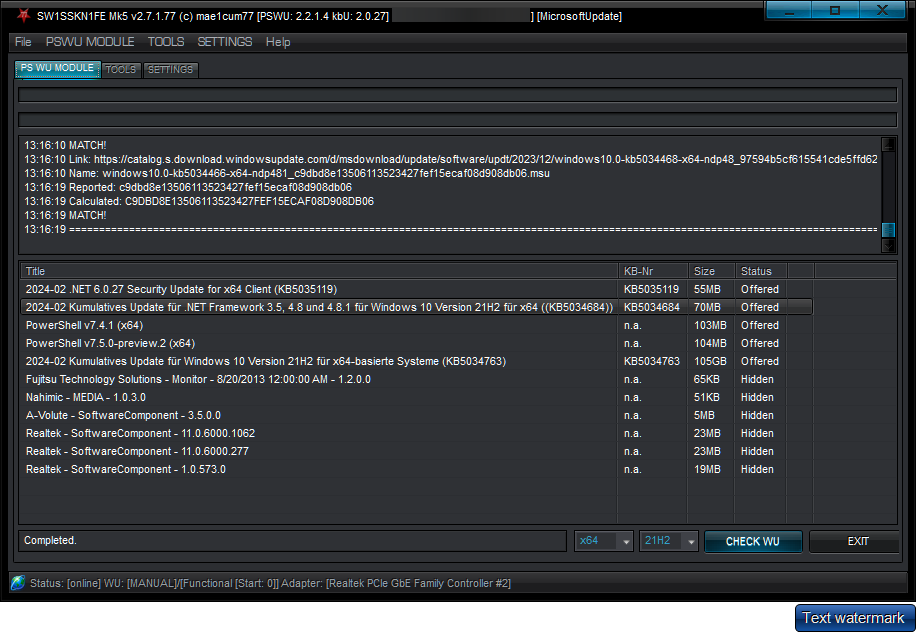Maximize the SW1SSKN1FE window
This screenshot has width=916, height=632.
[x=835, y=11]
